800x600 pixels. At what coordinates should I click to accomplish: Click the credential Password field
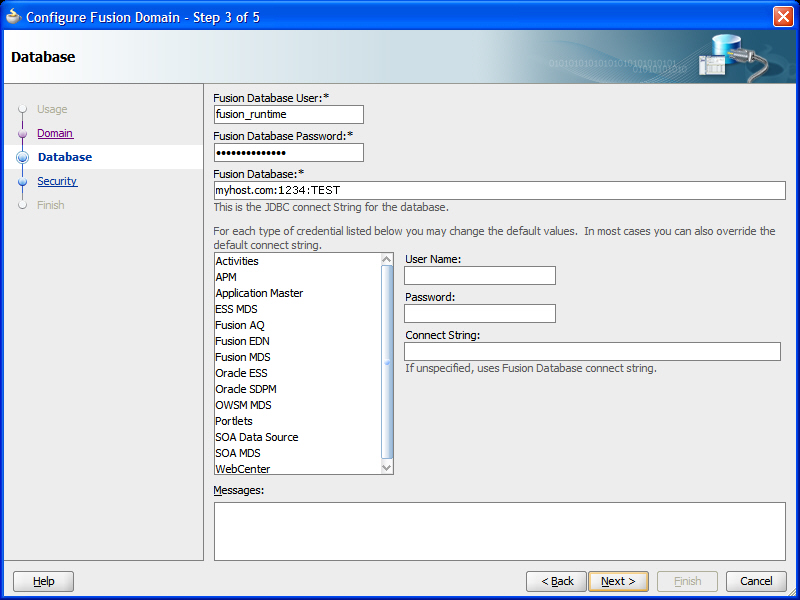(480, 313)
